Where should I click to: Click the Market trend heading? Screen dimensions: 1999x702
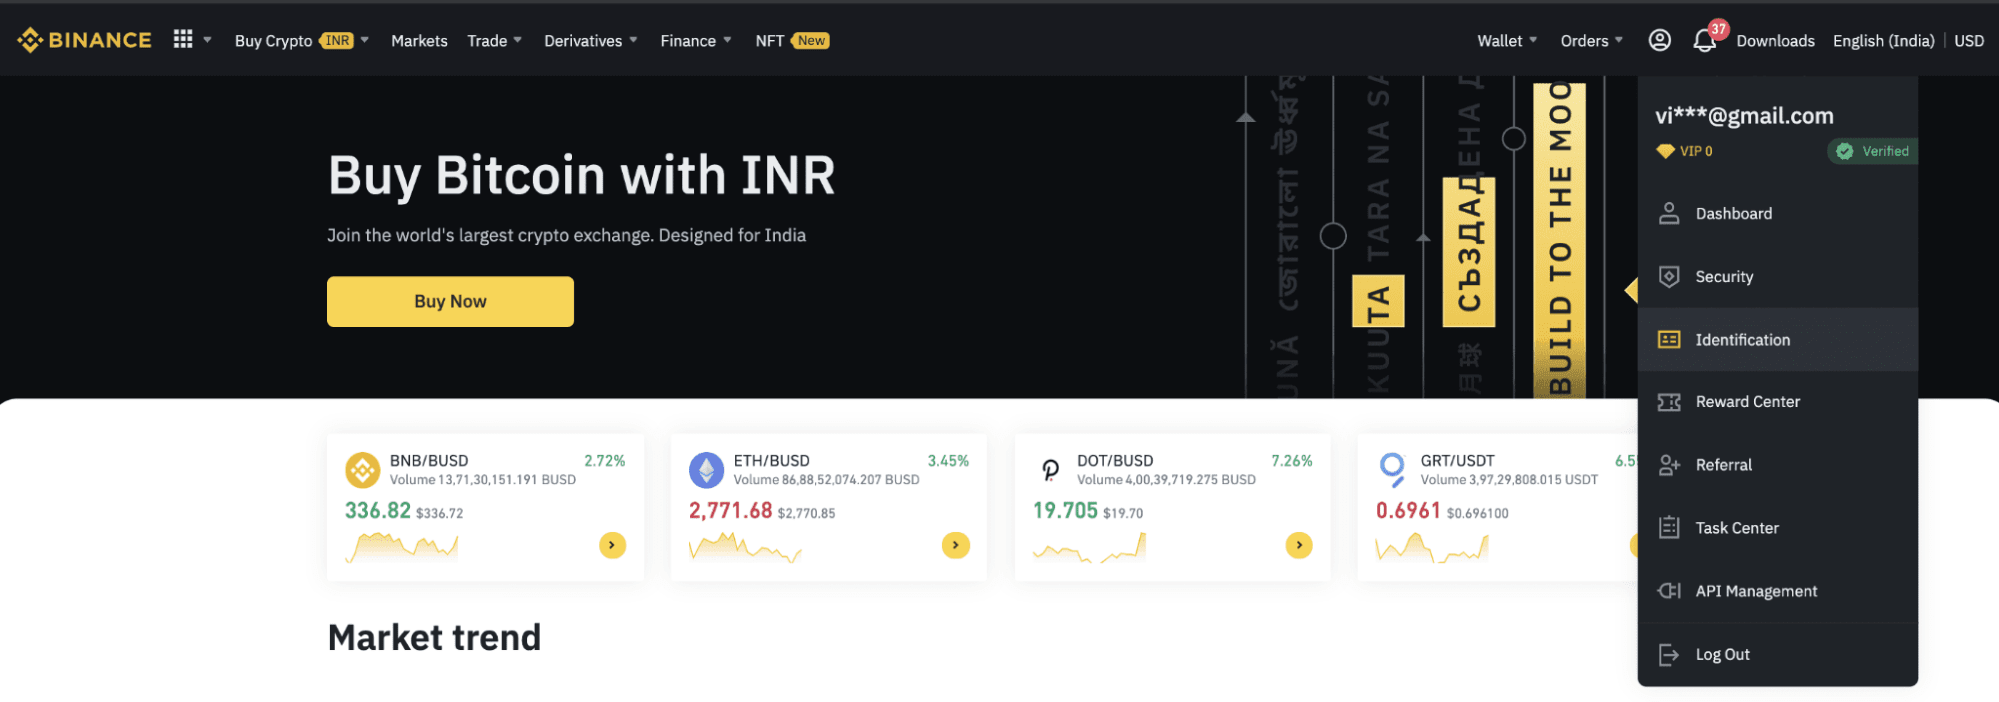tap(434, 637)
